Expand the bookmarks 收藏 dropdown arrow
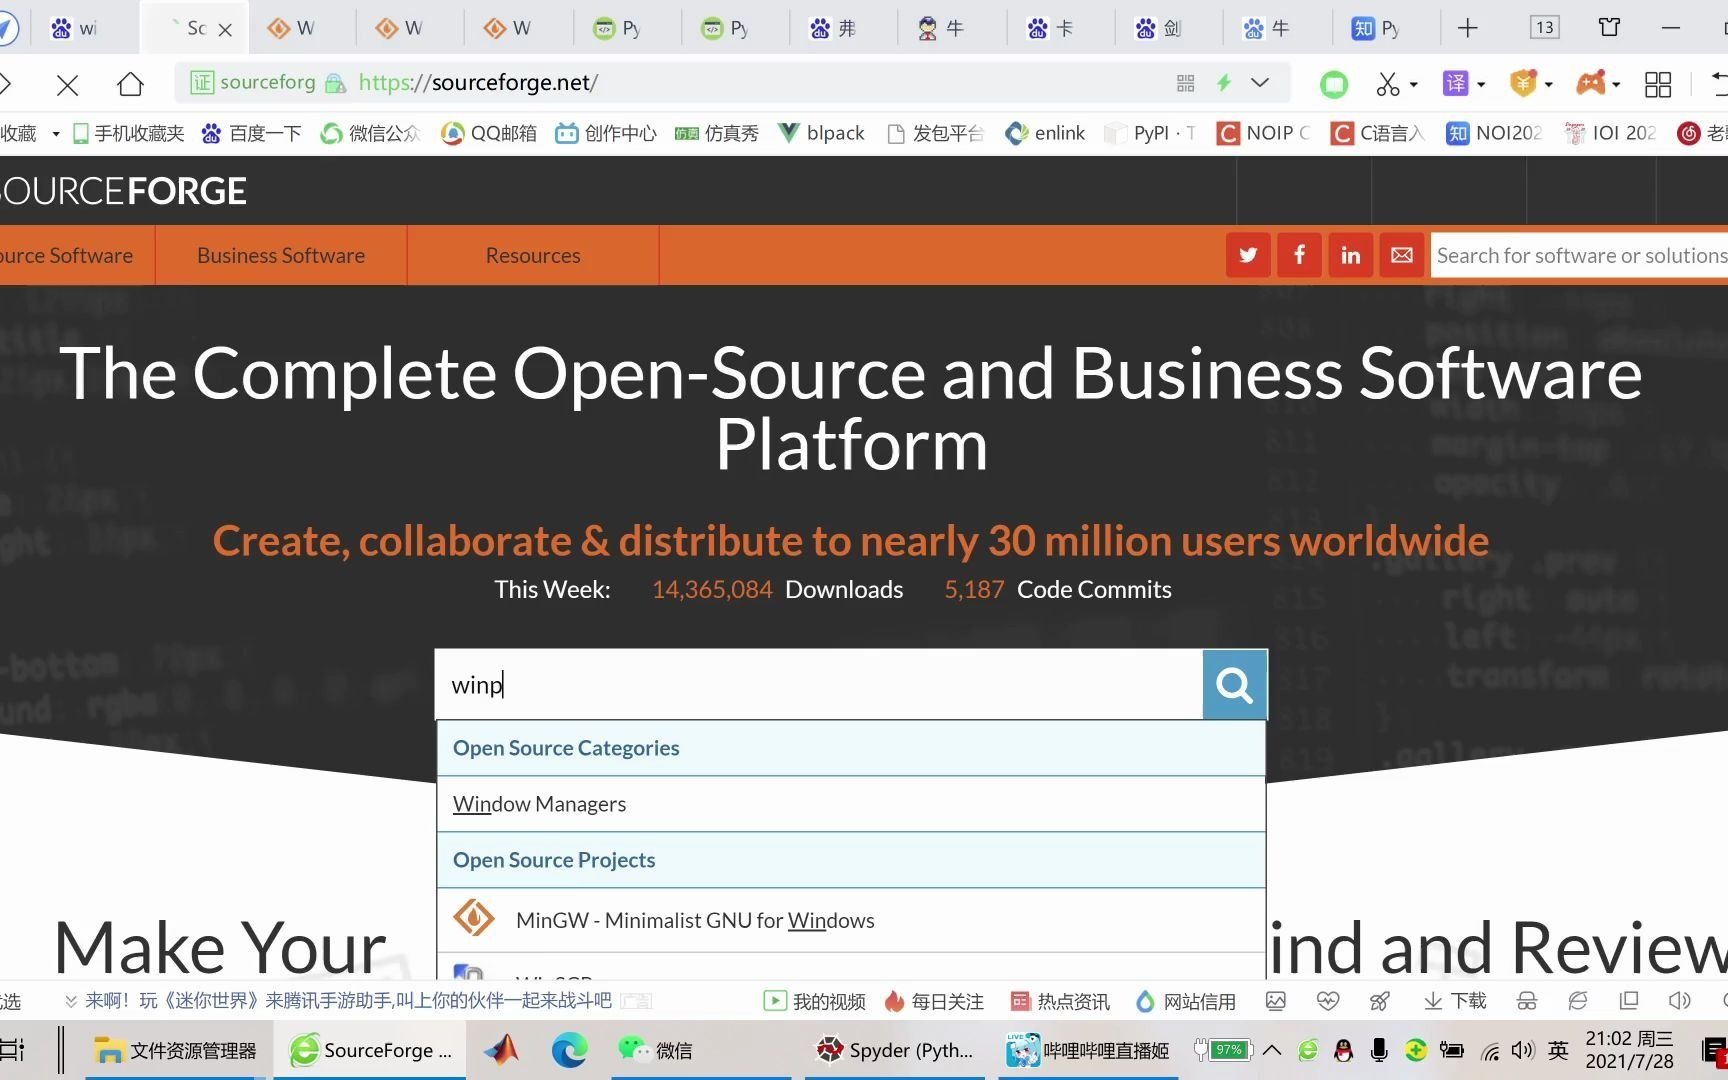 point(56,133)
